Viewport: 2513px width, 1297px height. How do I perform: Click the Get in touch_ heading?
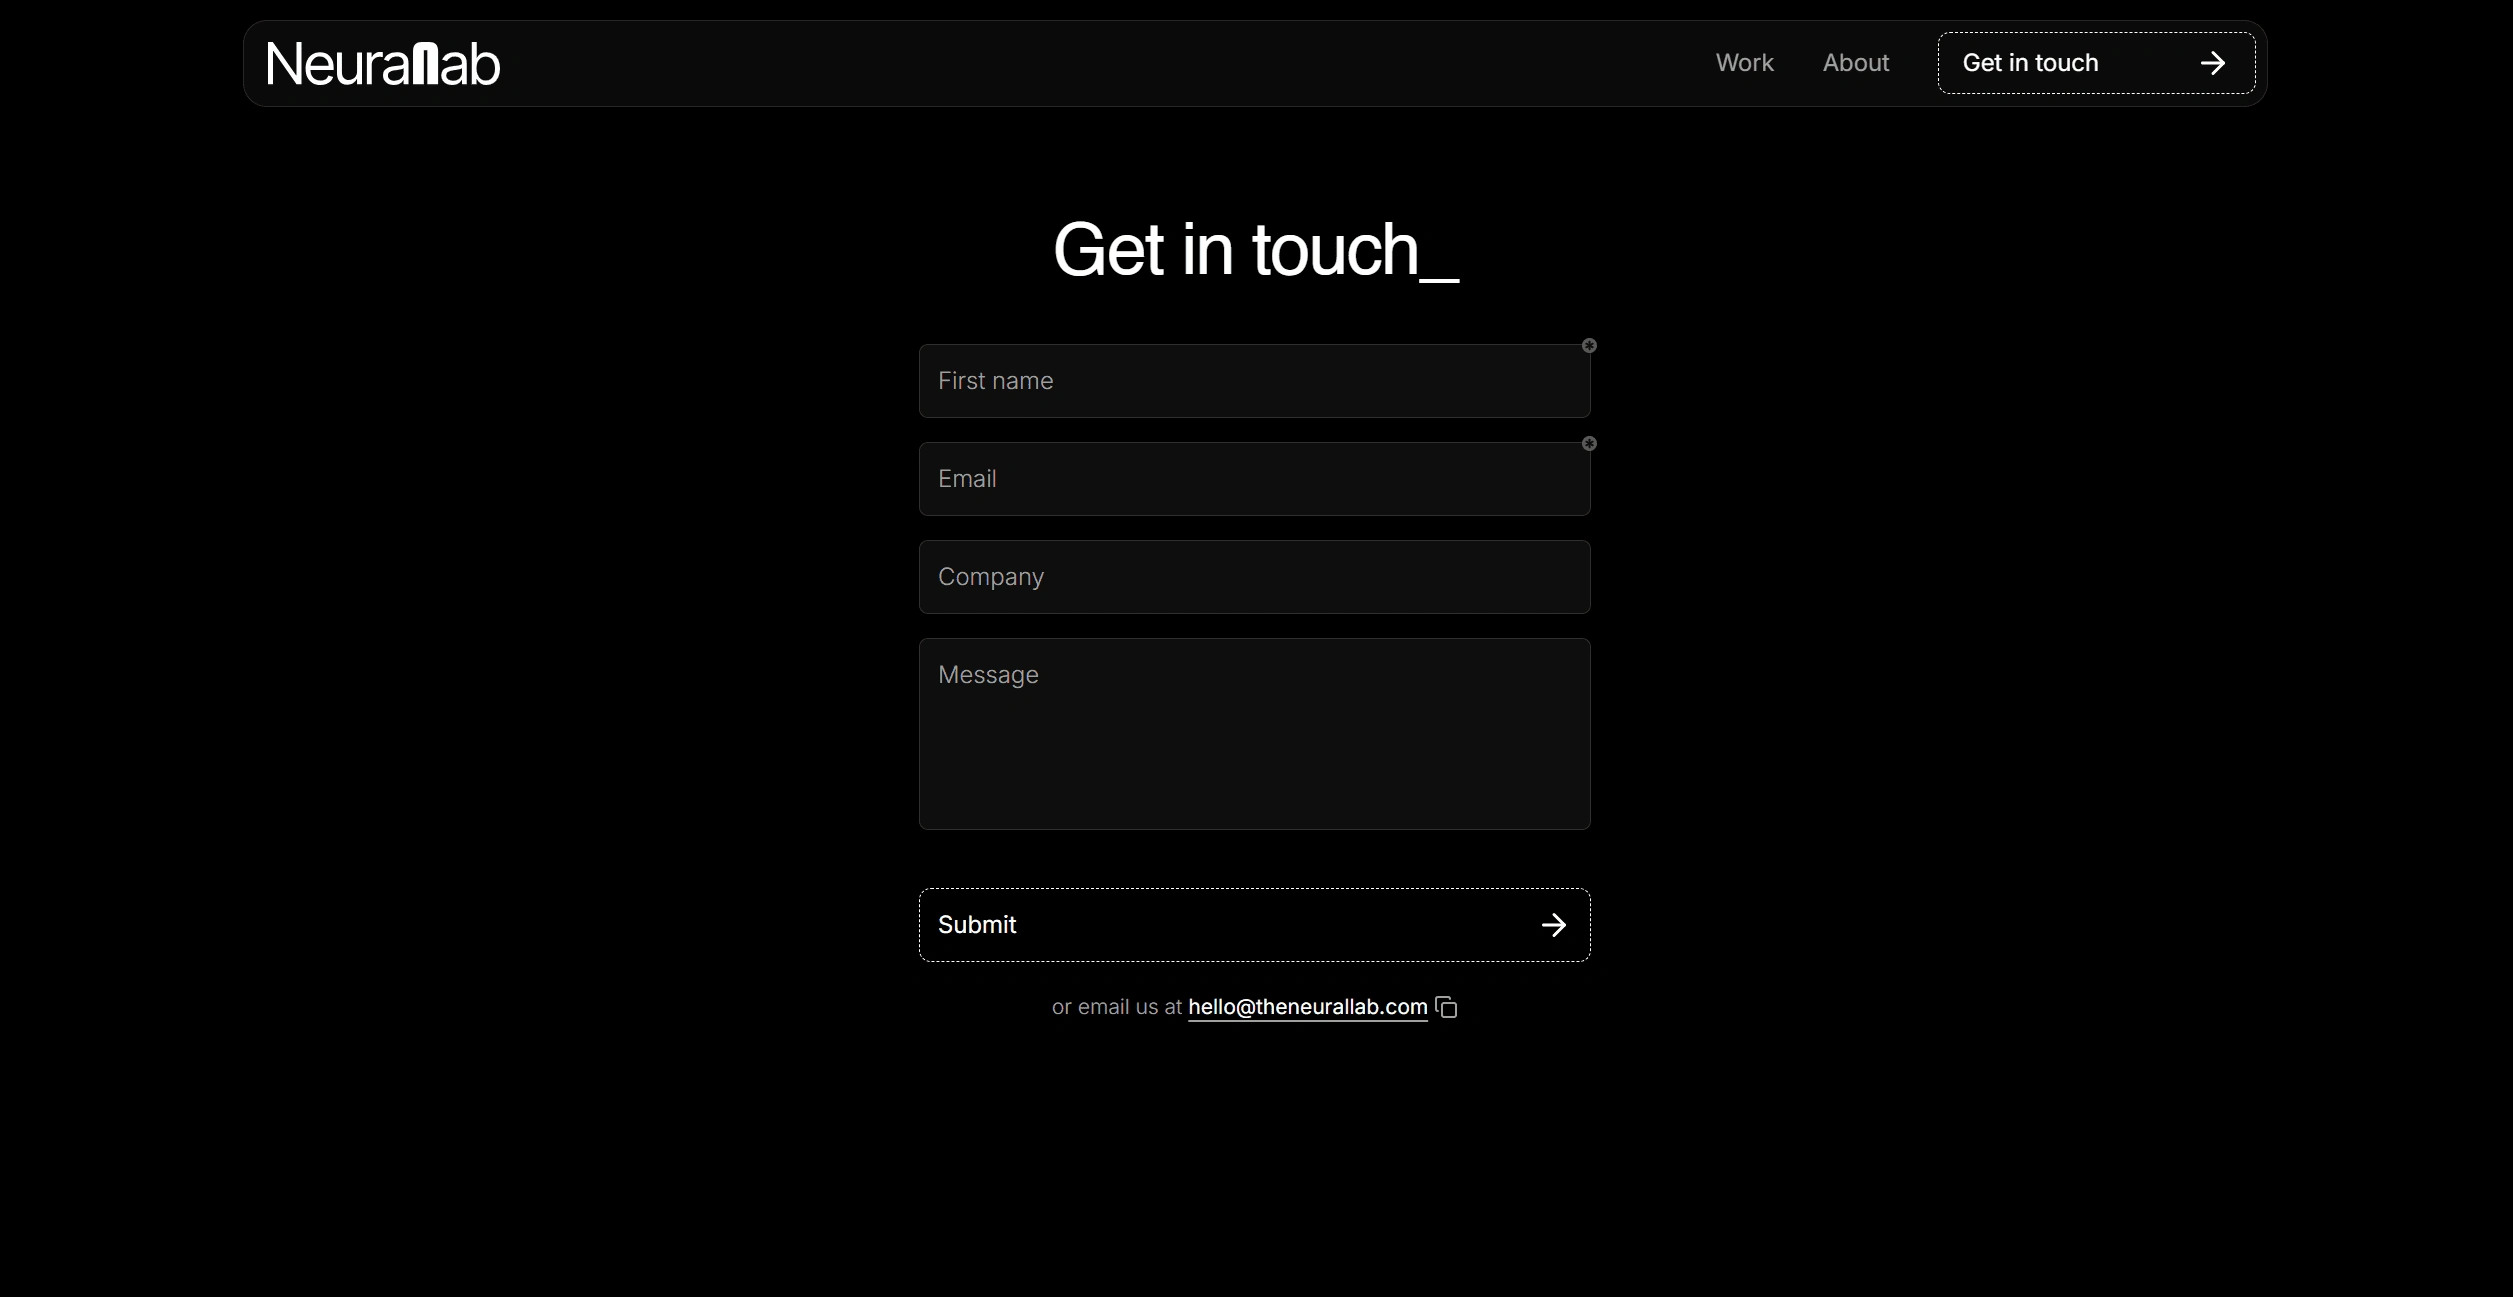pos(1256,250)
